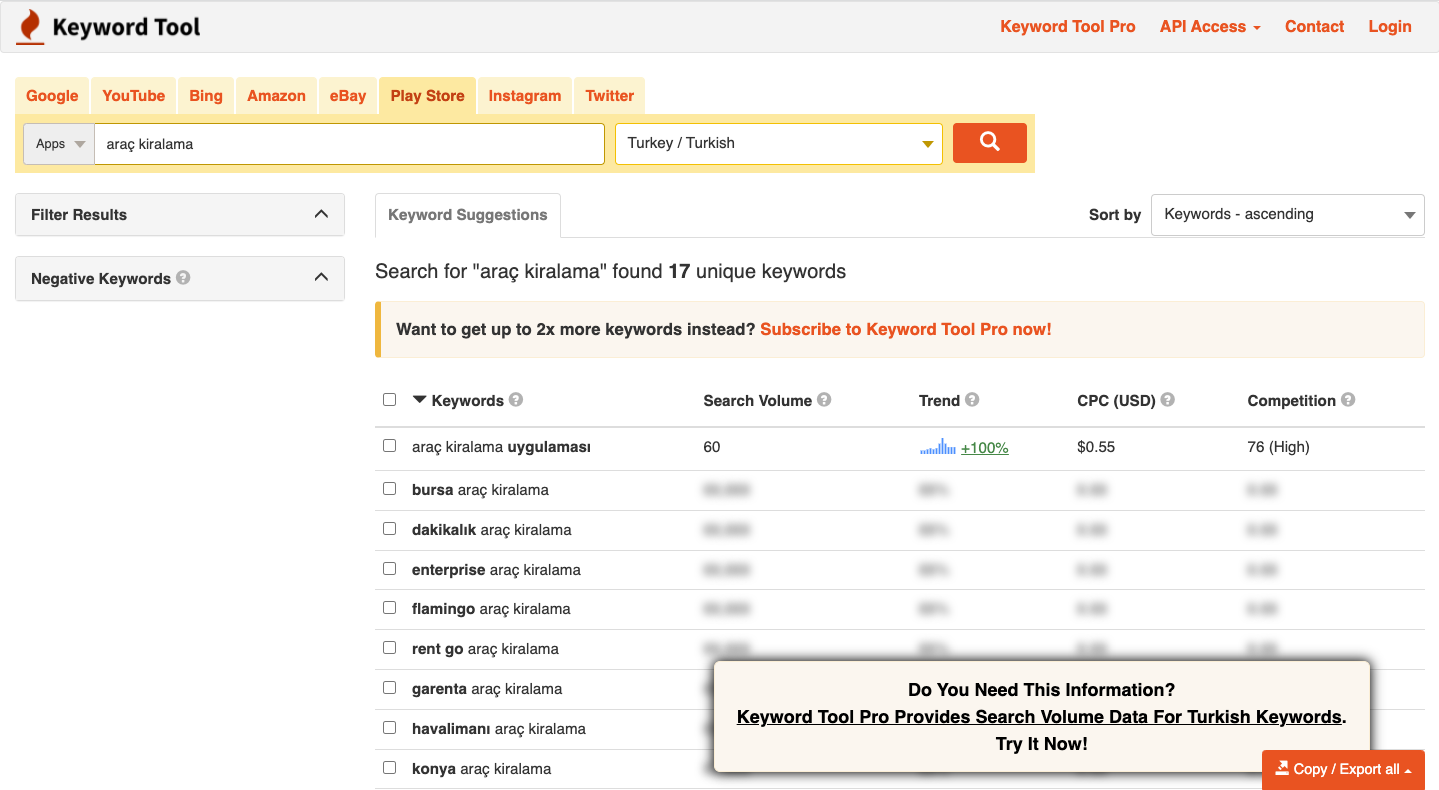Switch to the YouTube tab

134,96
